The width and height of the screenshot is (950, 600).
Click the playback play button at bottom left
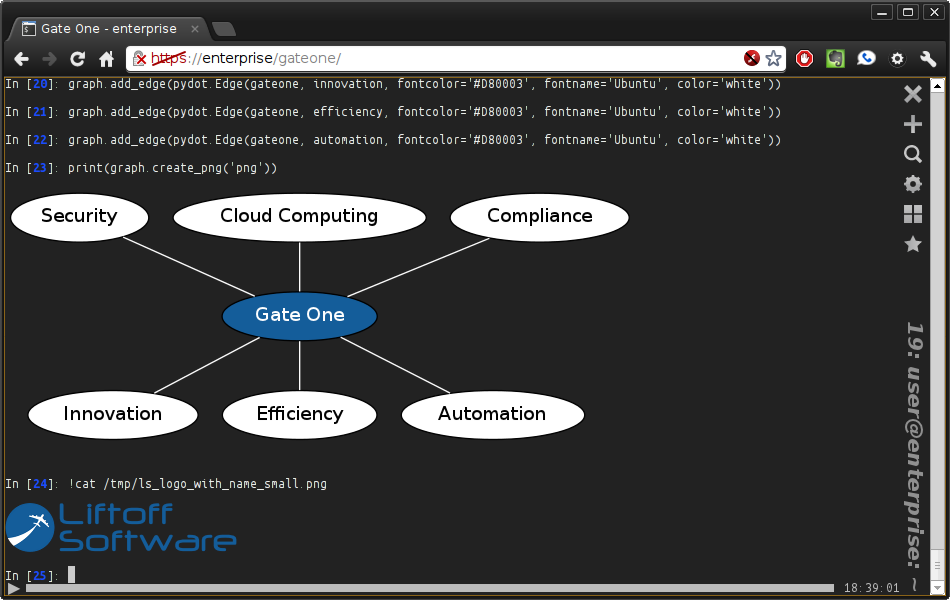(x=13, y=588)
